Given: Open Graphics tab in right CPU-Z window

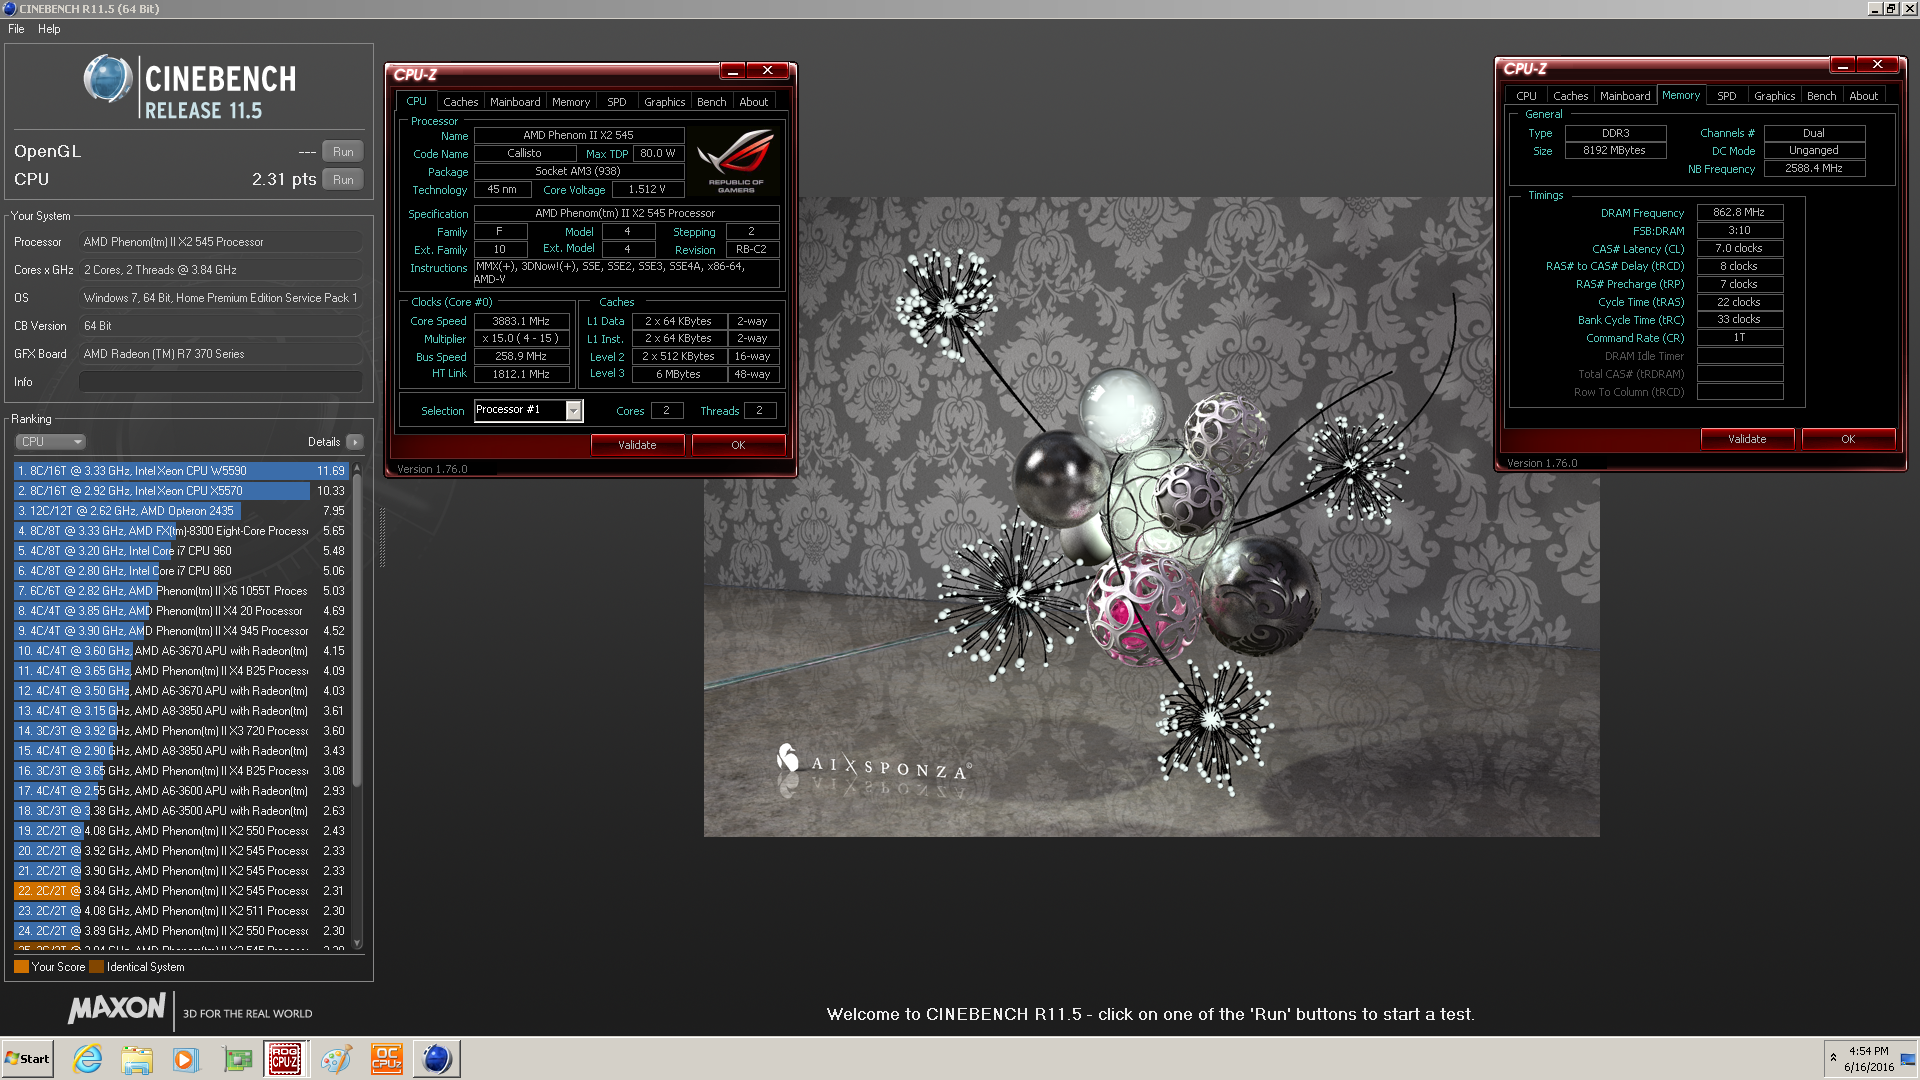Looking at the screenshot, I should (x=1775, y=96).
